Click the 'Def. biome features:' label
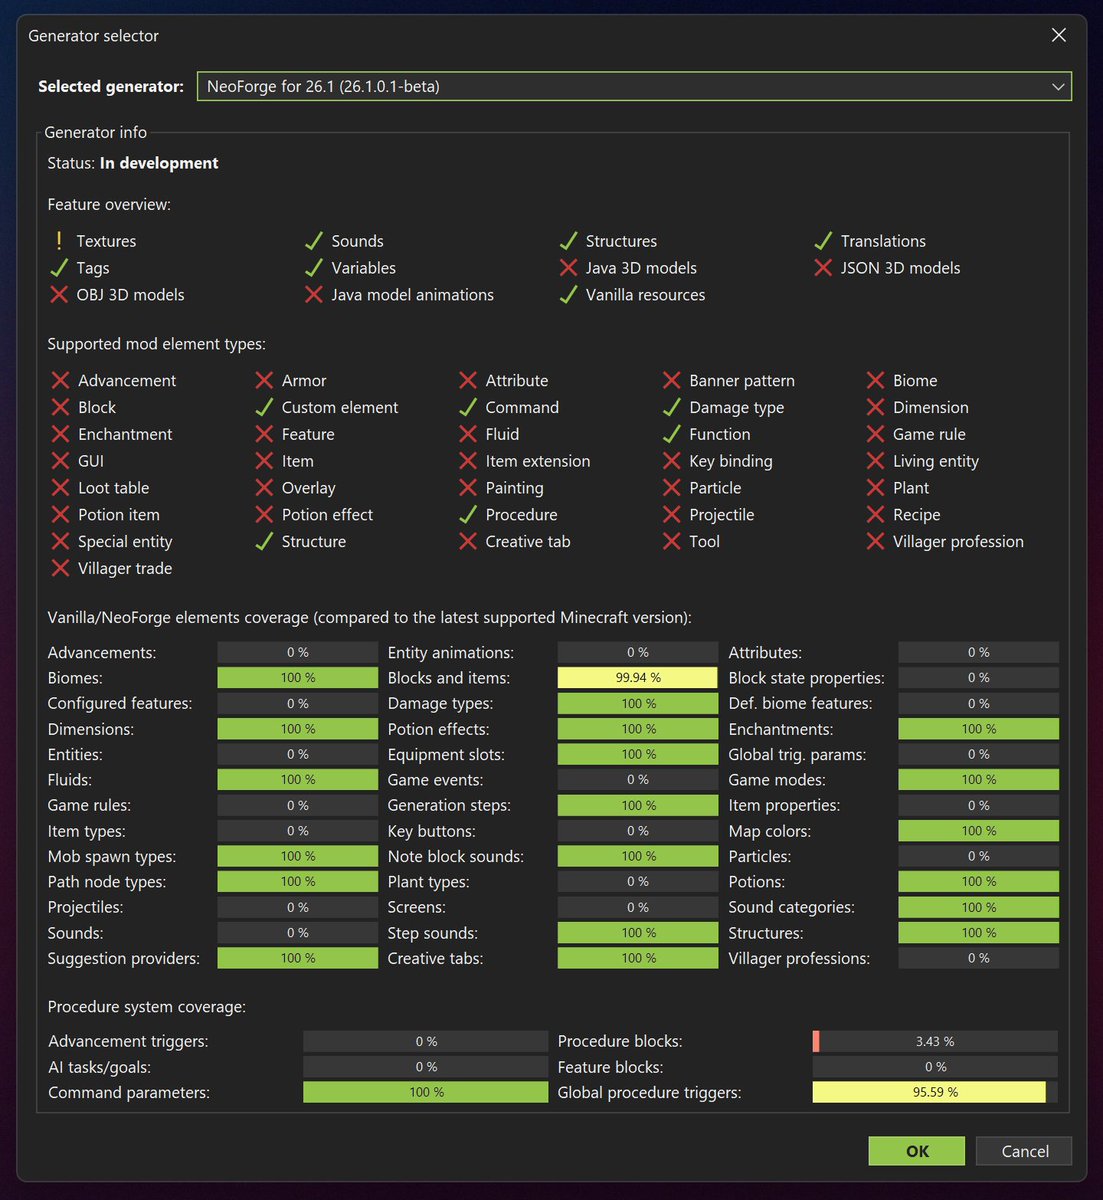Viewport: 1103px width, 1200px height. tap(800, 703)
